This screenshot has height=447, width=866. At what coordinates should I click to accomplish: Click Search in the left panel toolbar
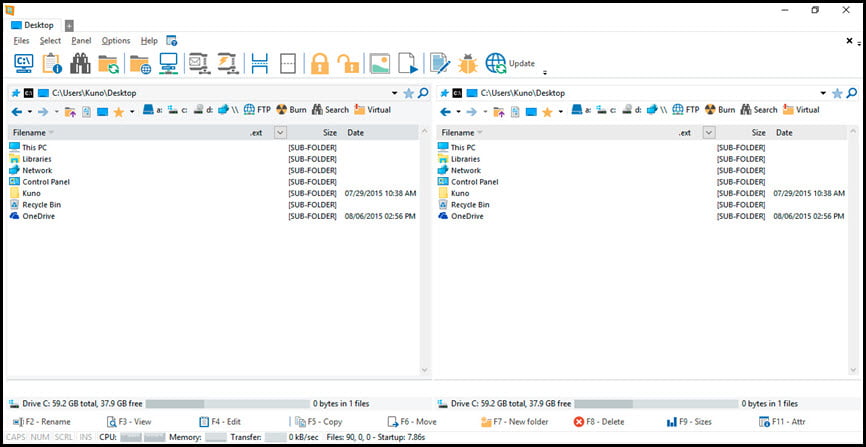(330, 109)
